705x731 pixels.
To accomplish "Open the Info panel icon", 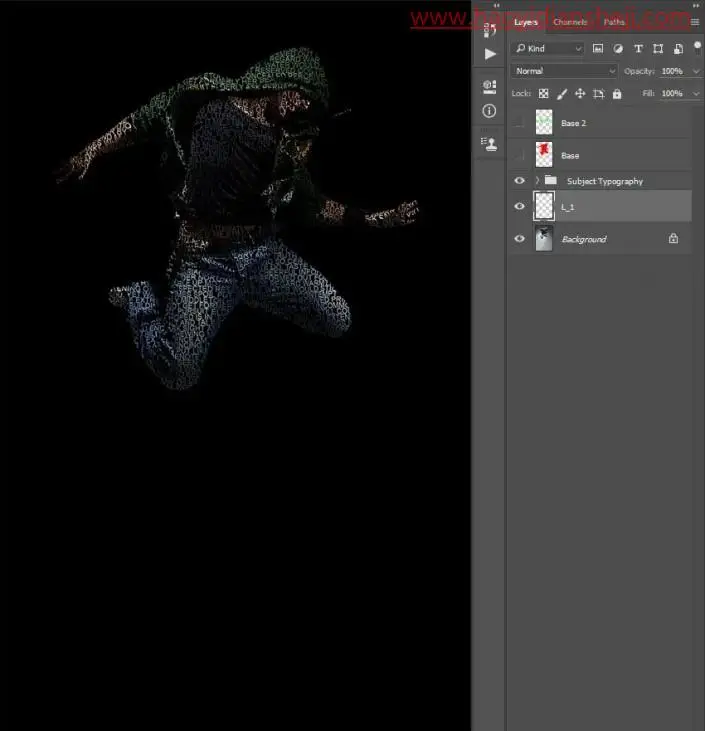I will pyautogui.click(x=489, y=111).
